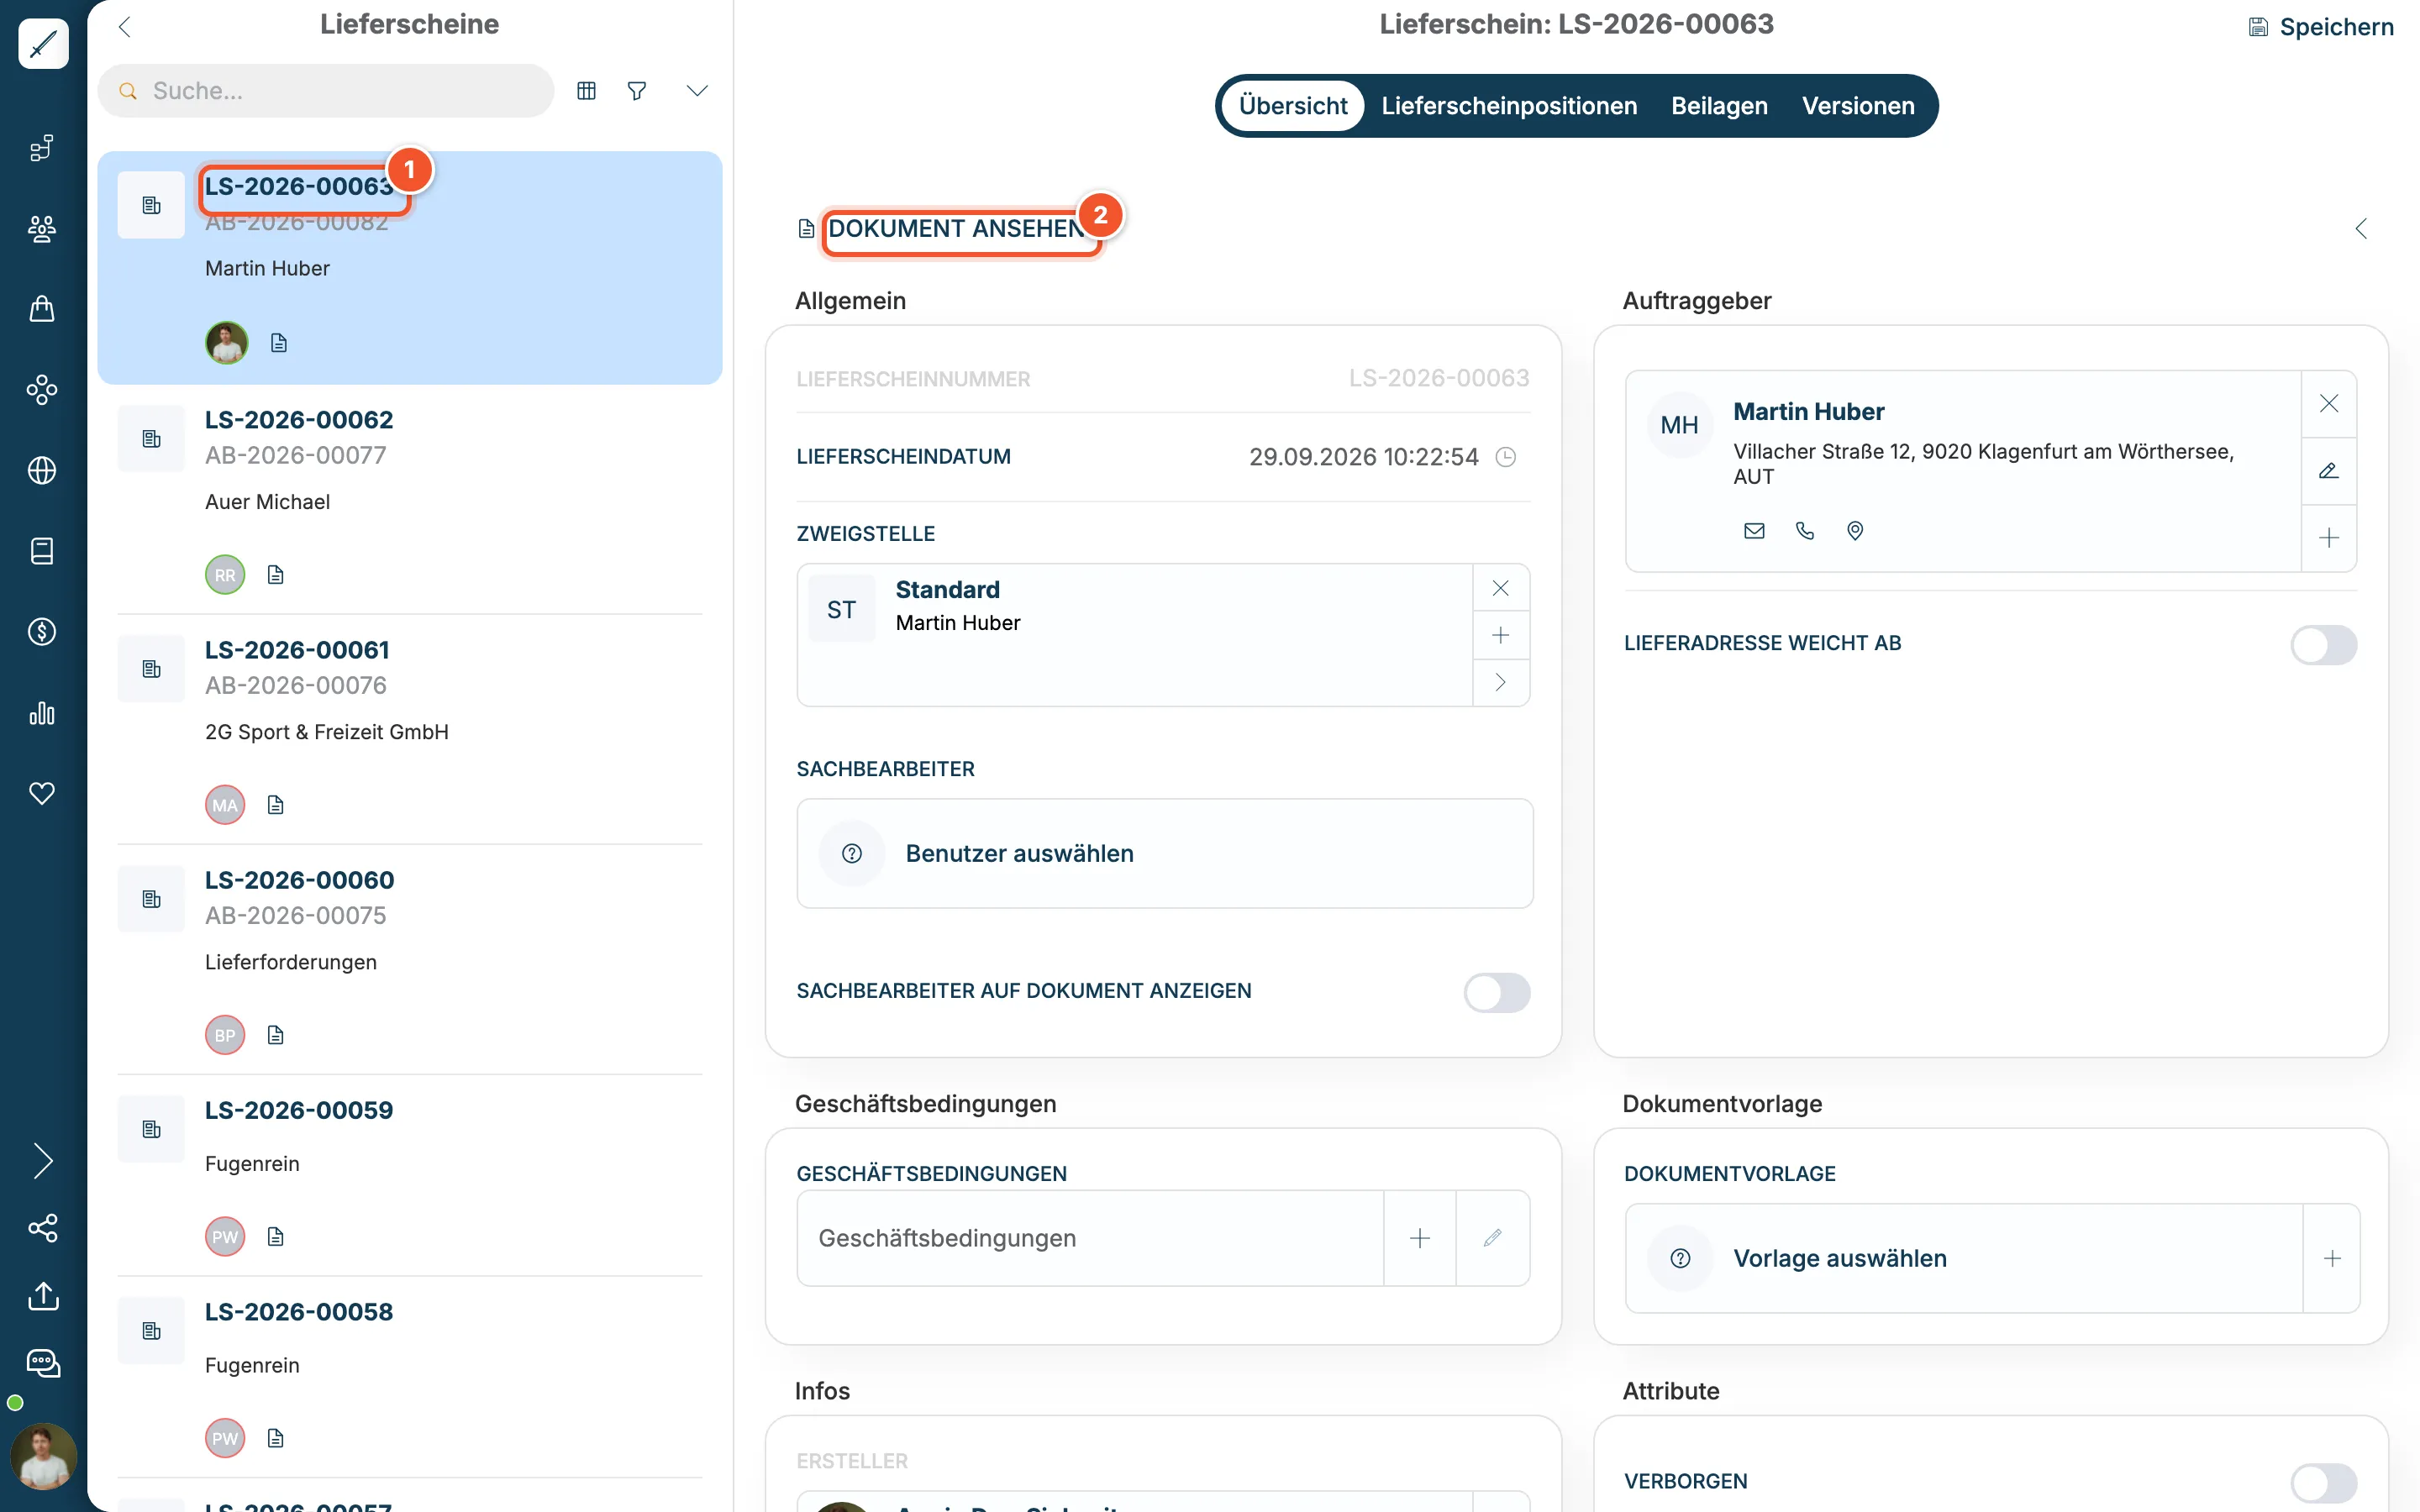Open delivery note LS-2026-00060
This screenshot has width=2420, height=1512.
point(410,960)
